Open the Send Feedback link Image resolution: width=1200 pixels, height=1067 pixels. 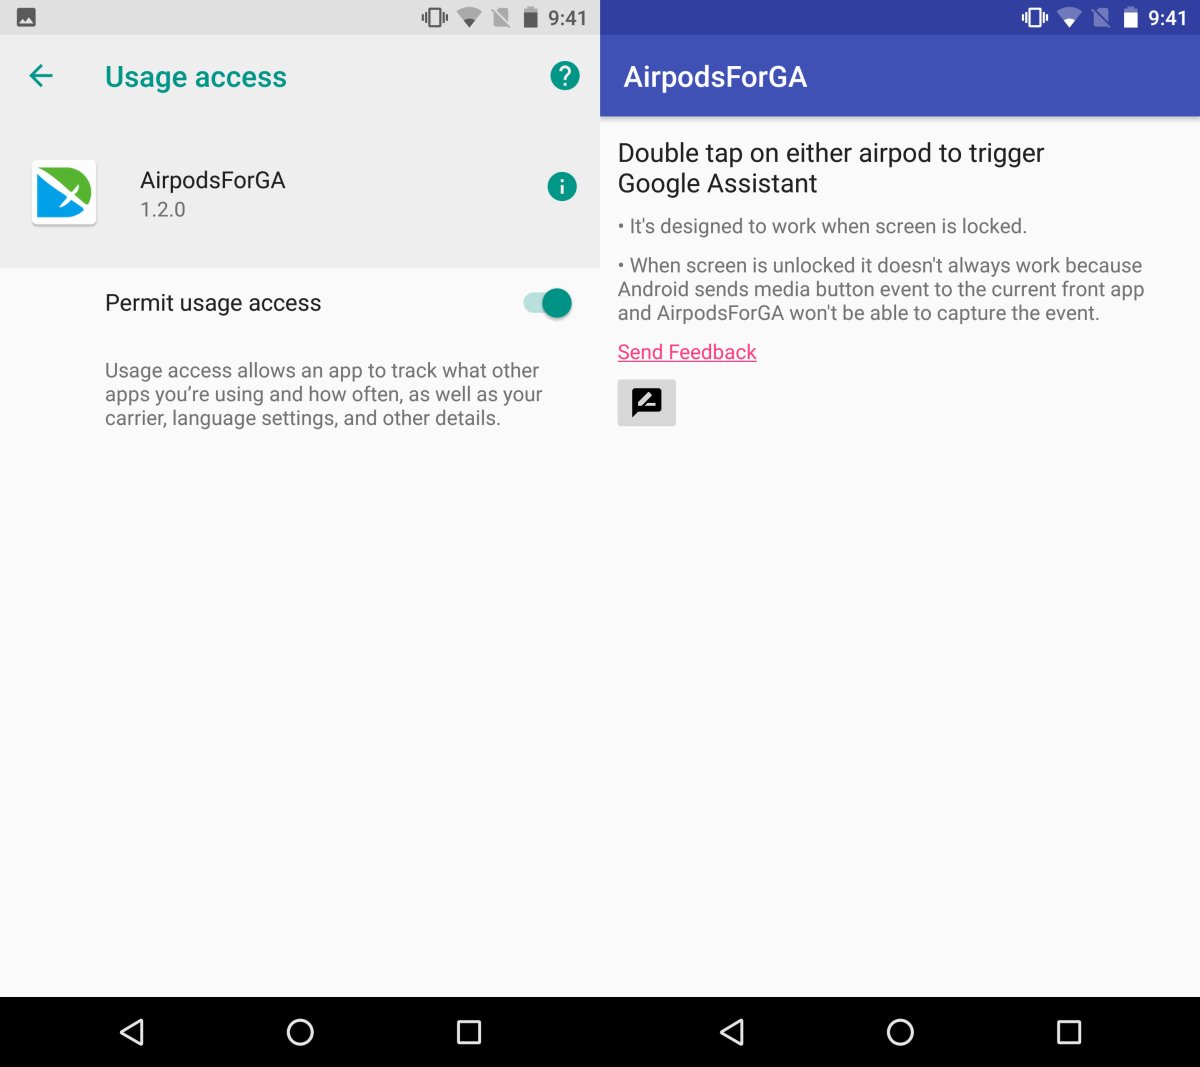(x=687, y=352)
